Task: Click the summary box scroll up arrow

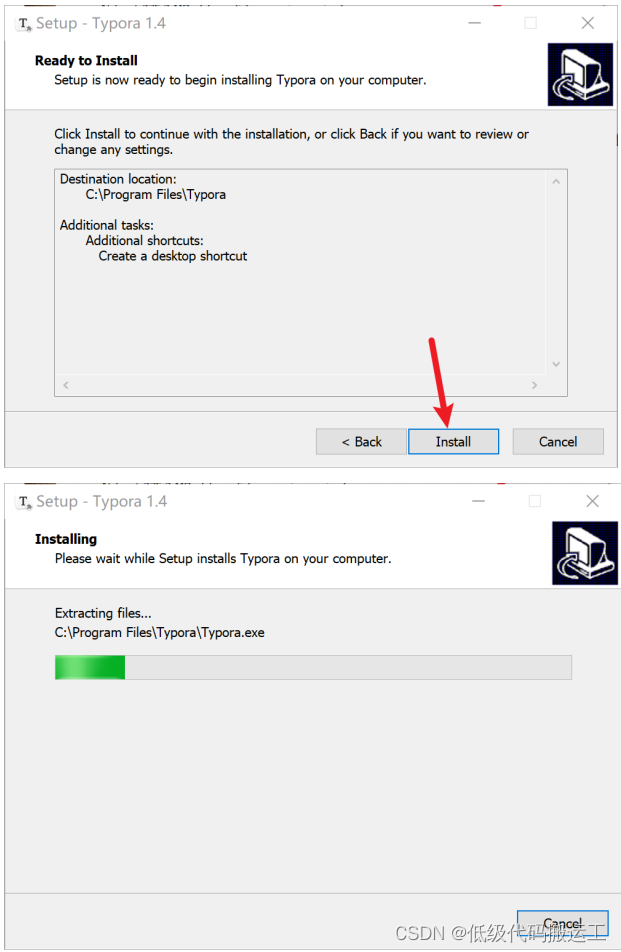Action: pyautogui.click(x=556, y=182)
